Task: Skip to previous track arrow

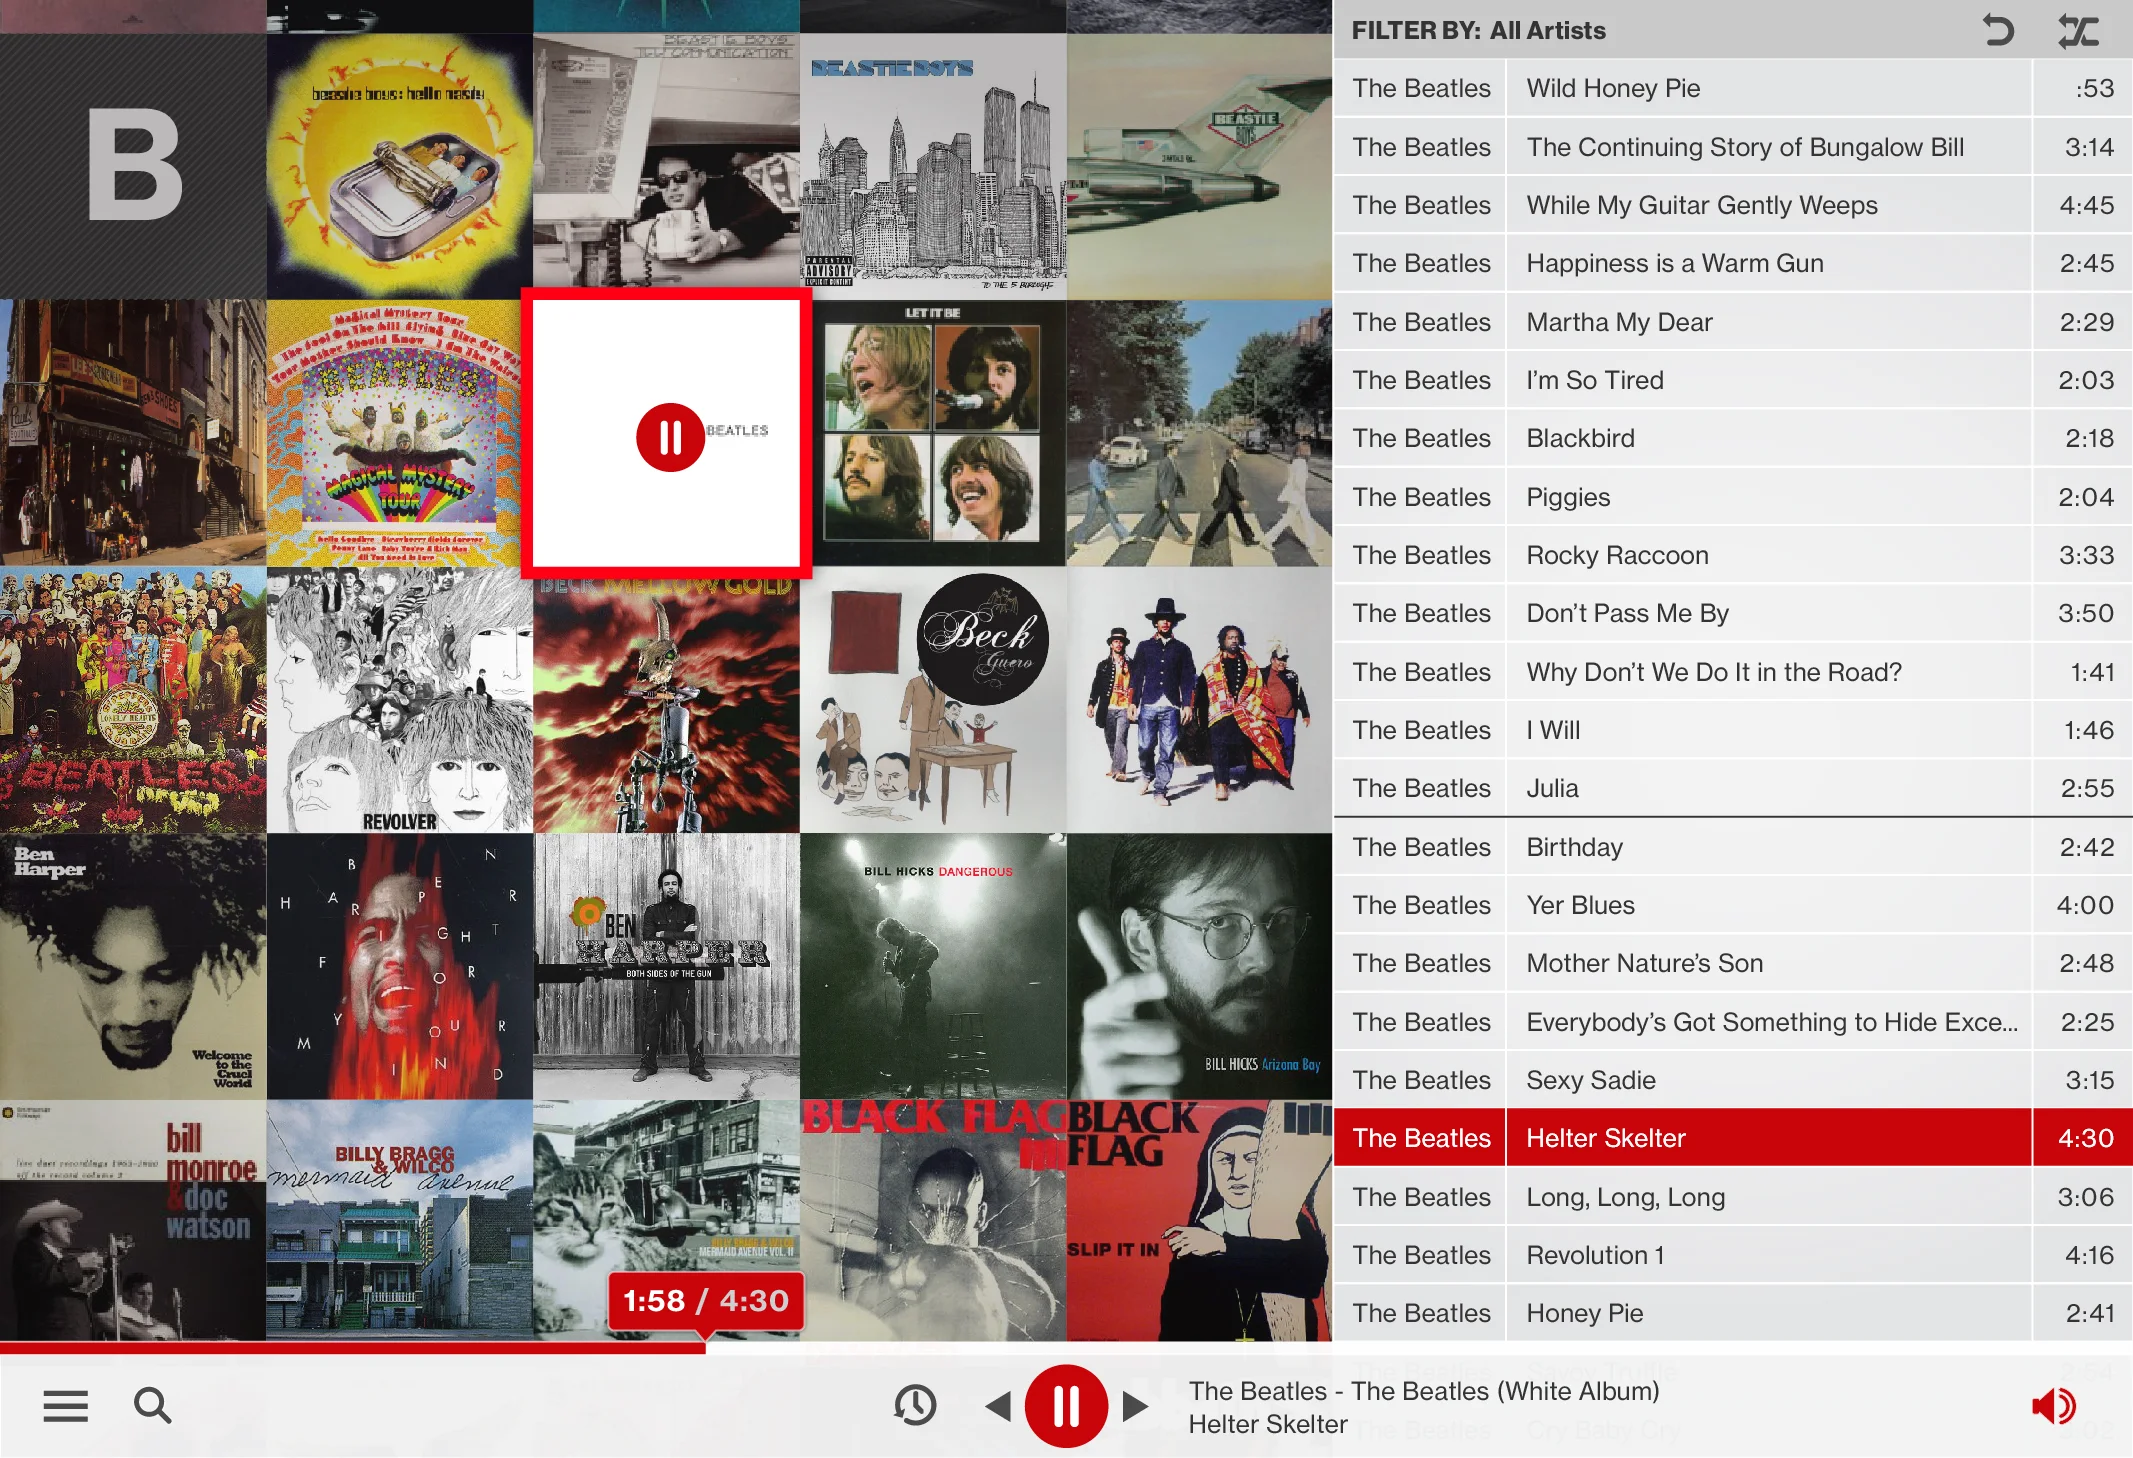Action: pos(998,1406)
